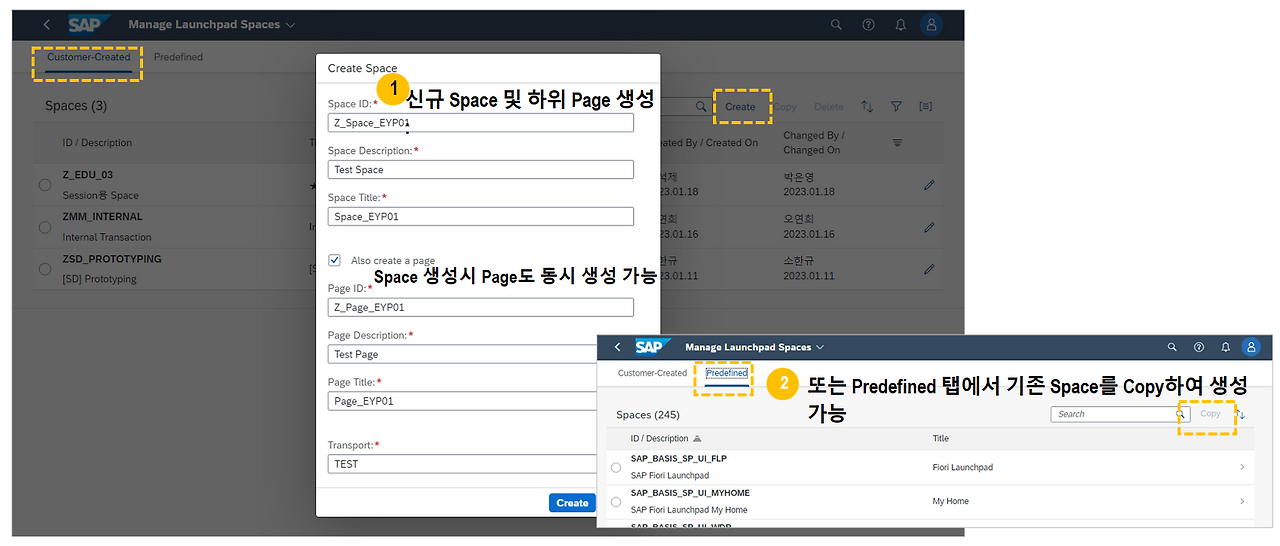Screen dimensions: 1280x546
Task: Open search icon in Predefined window header
Action: [x=1172, y=347]
